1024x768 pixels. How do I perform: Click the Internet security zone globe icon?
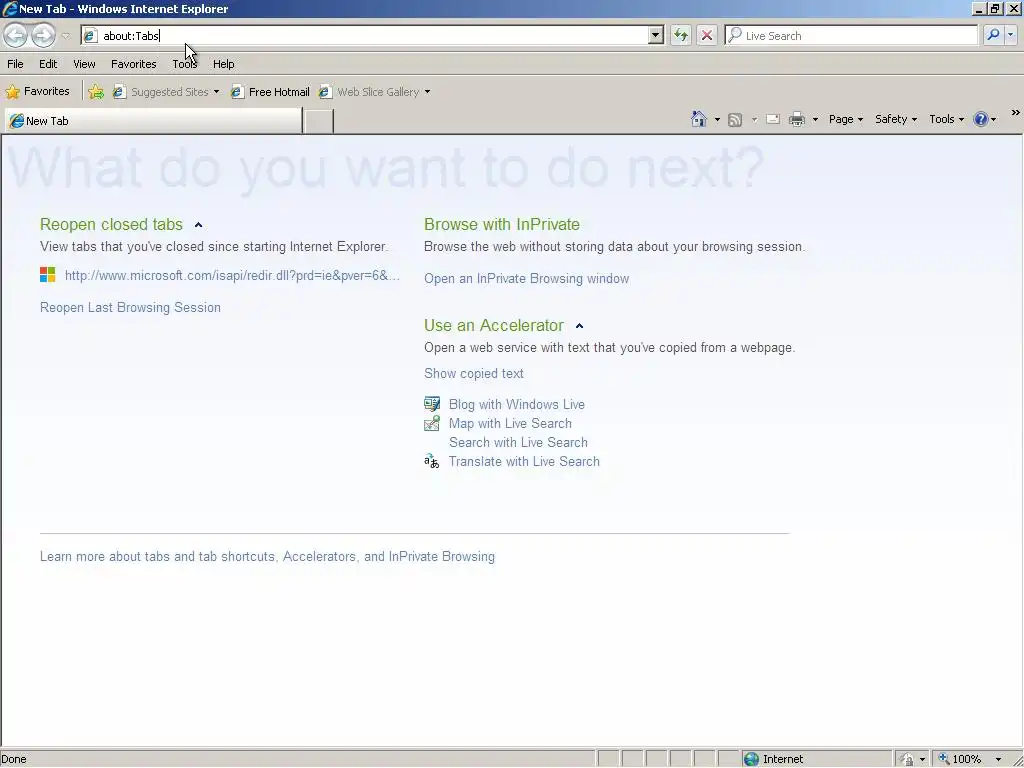[752, 759]
